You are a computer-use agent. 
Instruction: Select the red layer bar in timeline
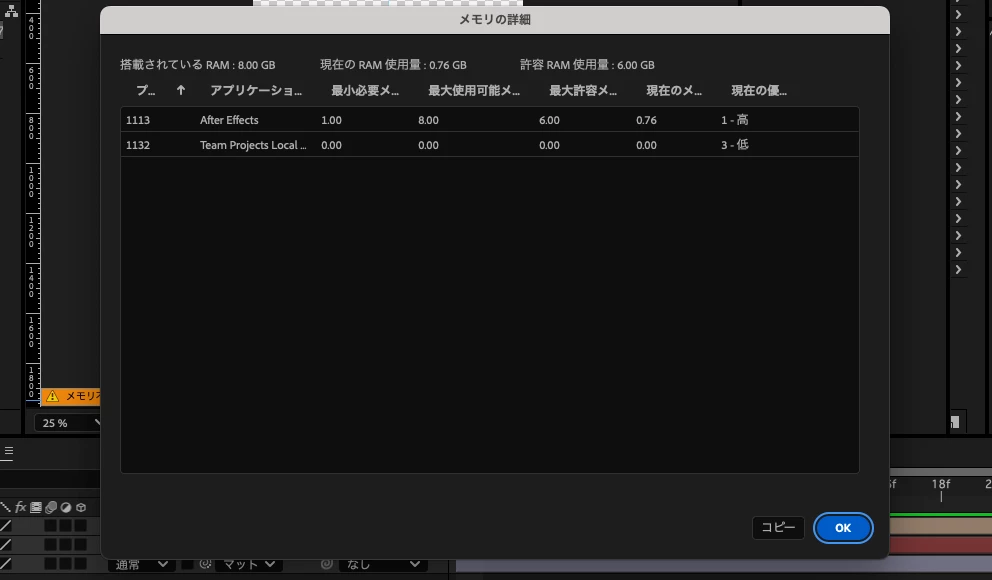click(x=941, y=545)
